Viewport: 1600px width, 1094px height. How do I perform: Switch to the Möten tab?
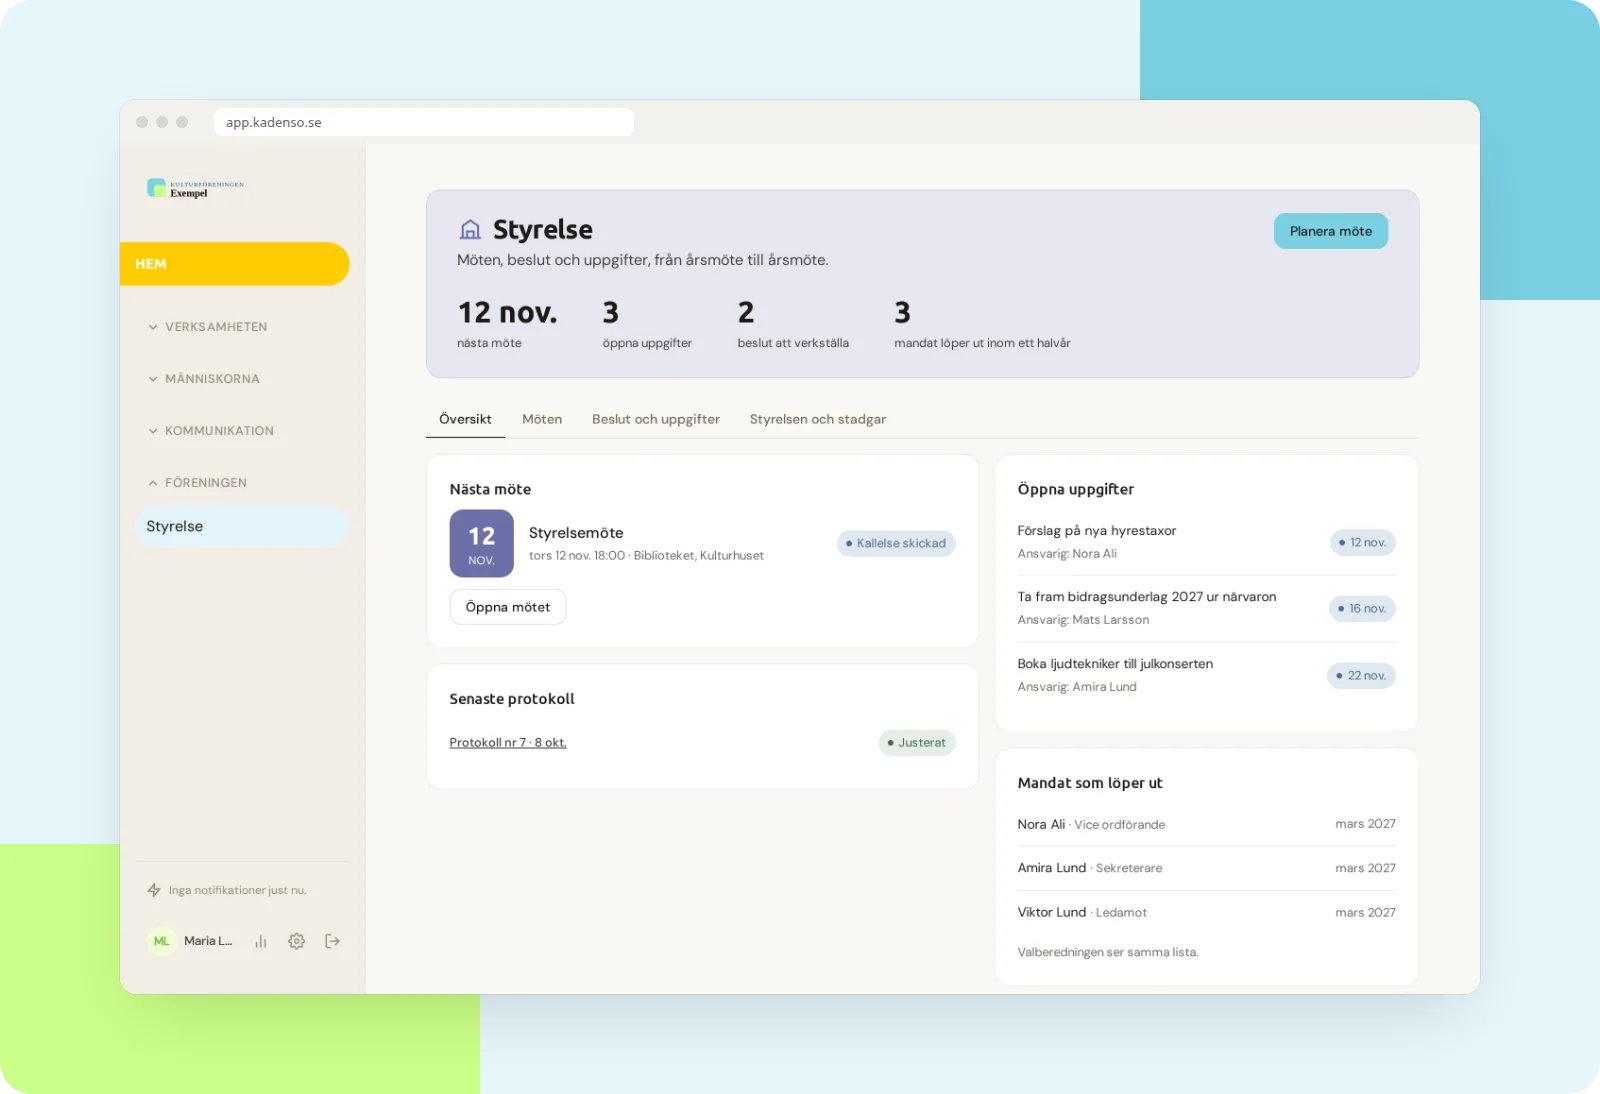tap(542, 419)
